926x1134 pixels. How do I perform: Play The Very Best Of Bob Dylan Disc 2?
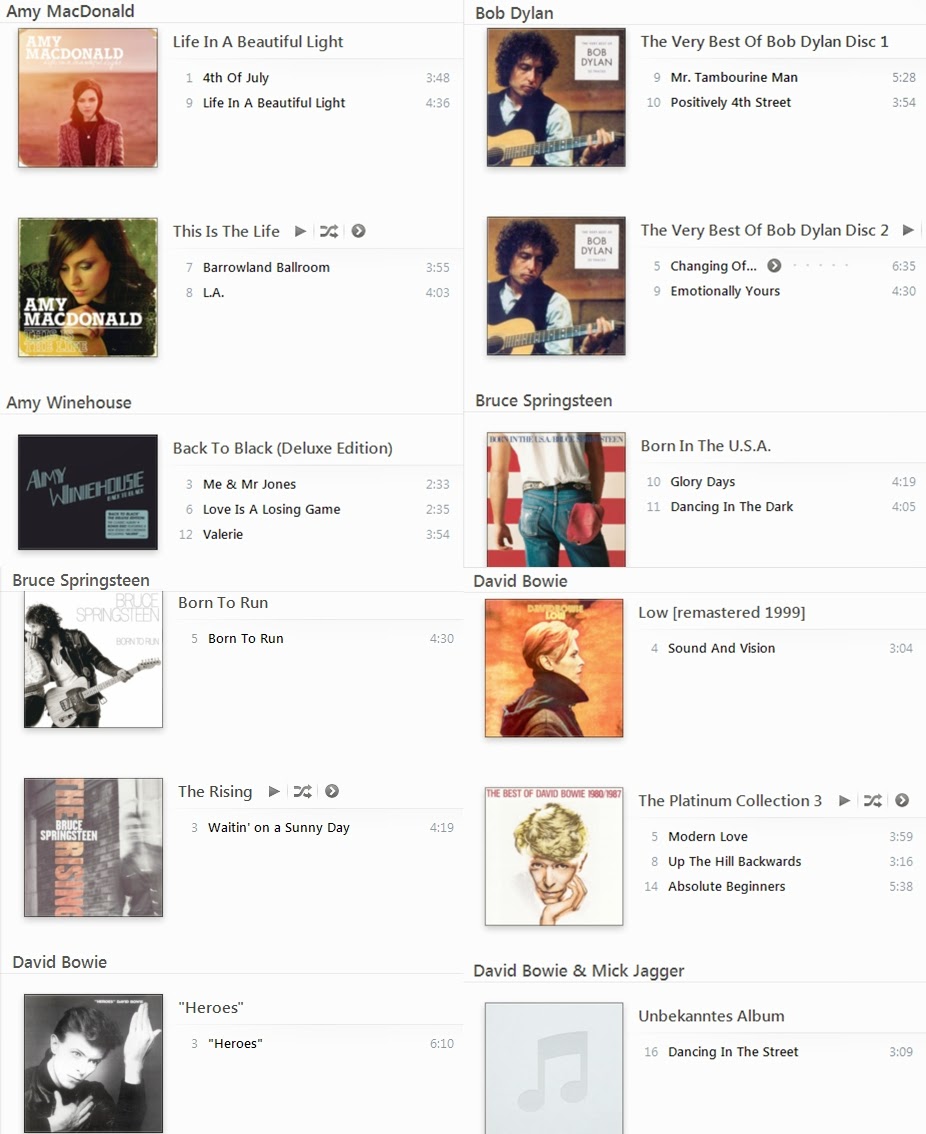click(x=908, y=230)
